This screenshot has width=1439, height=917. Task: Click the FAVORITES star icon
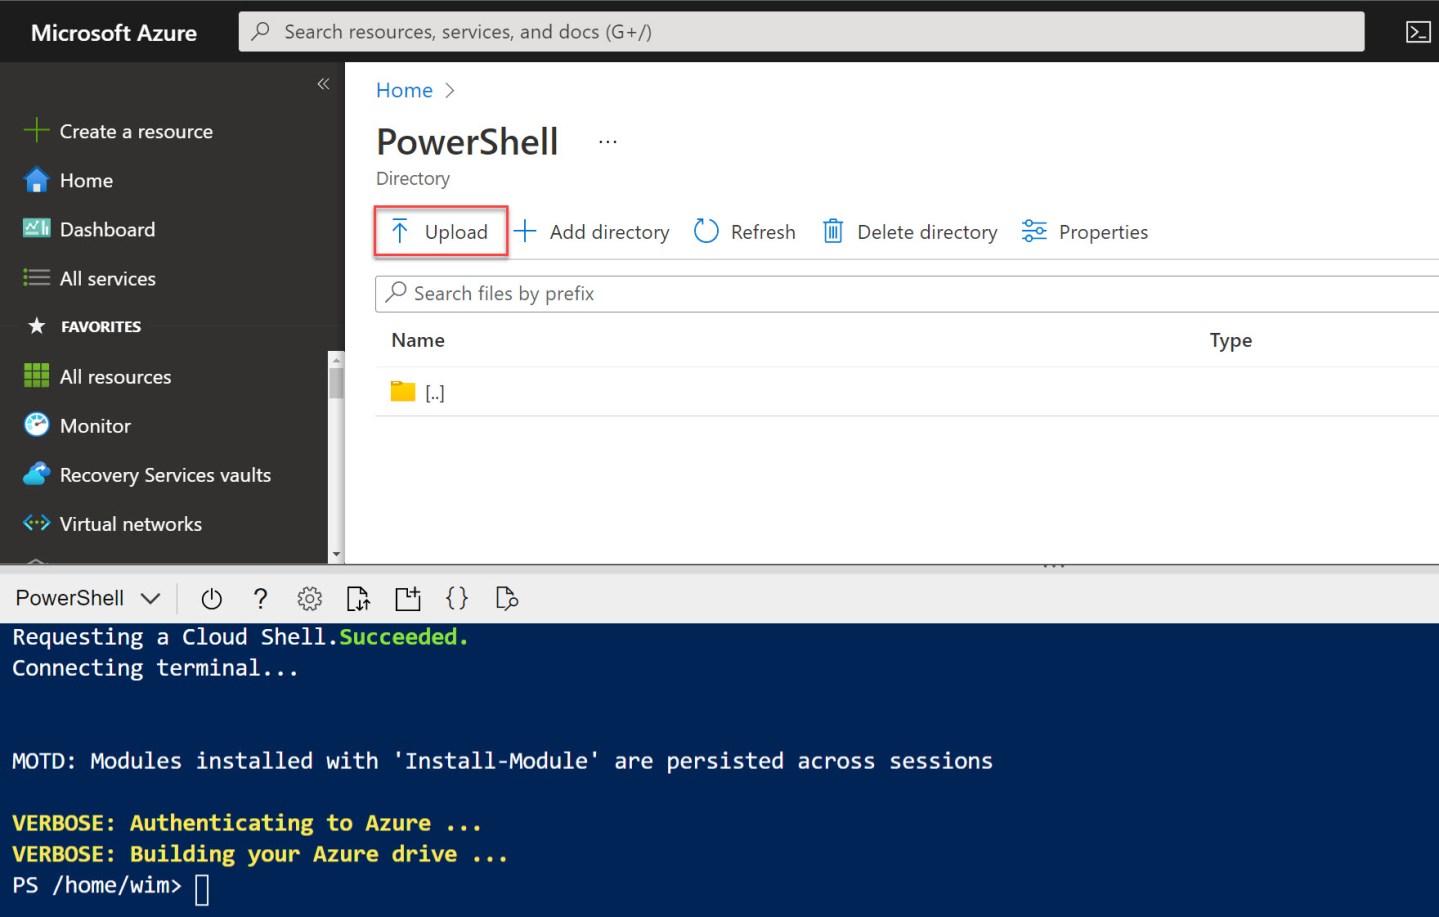[x=36, y=326]
